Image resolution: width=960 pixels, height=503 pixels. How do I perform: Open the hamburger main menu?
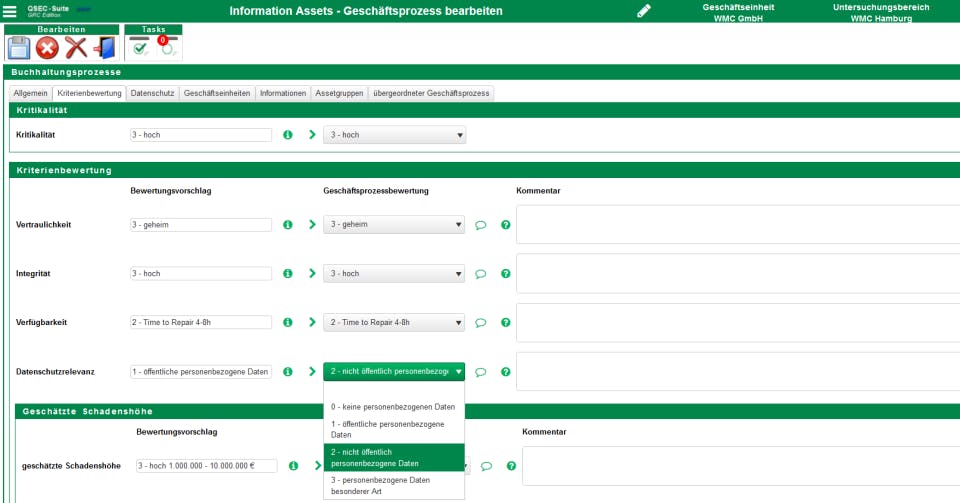pos(10,11)
